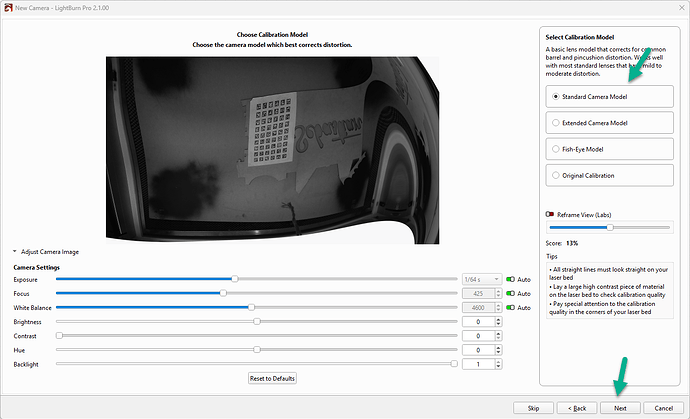Choose the Fish-Eye Model option
This screenshot has width=690, height=419.
[609, 149]
